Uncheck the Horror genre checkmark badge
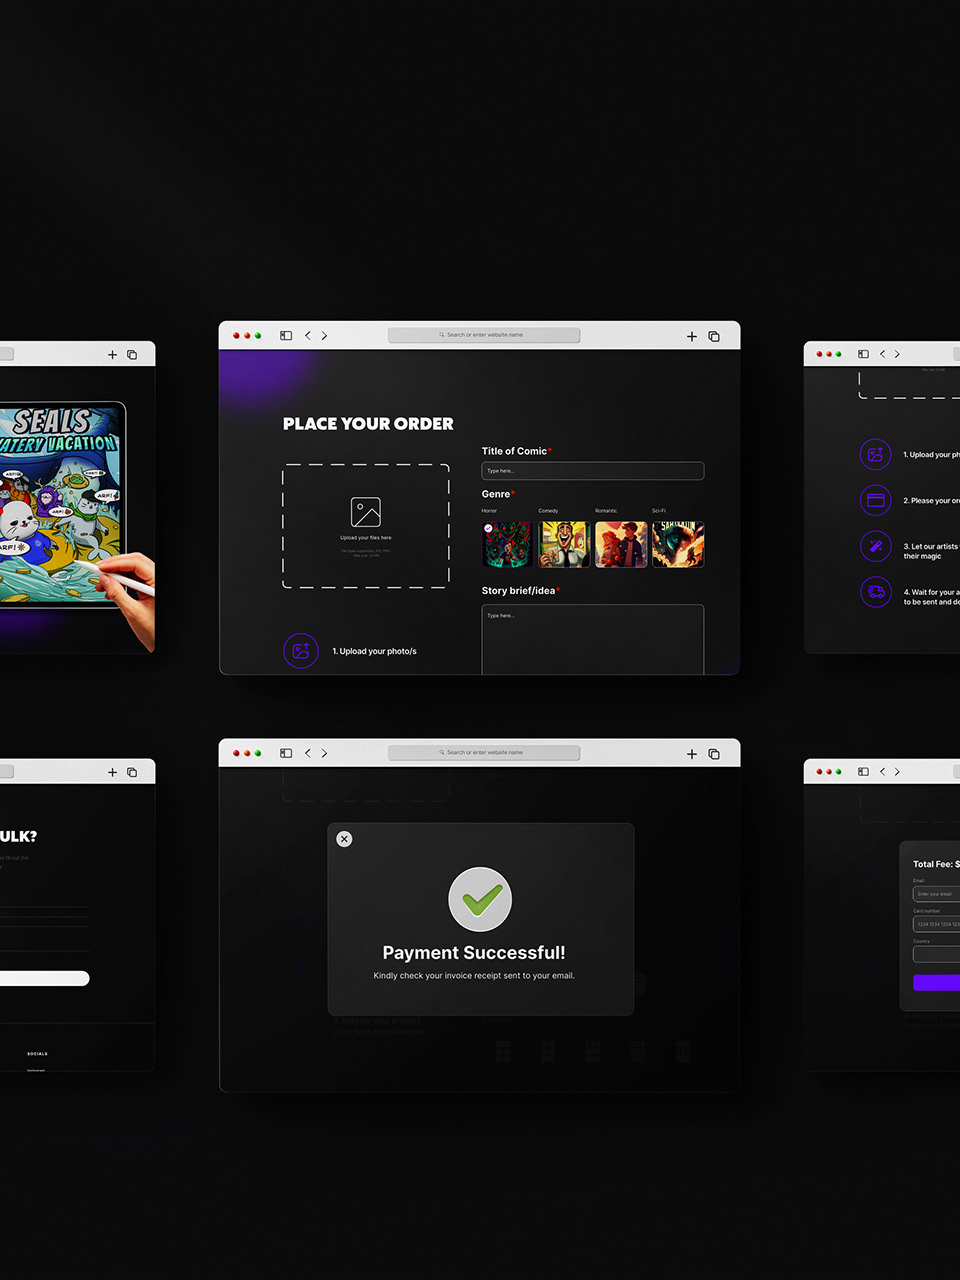Screen dimensions: 960x1280 coord(488,528)
